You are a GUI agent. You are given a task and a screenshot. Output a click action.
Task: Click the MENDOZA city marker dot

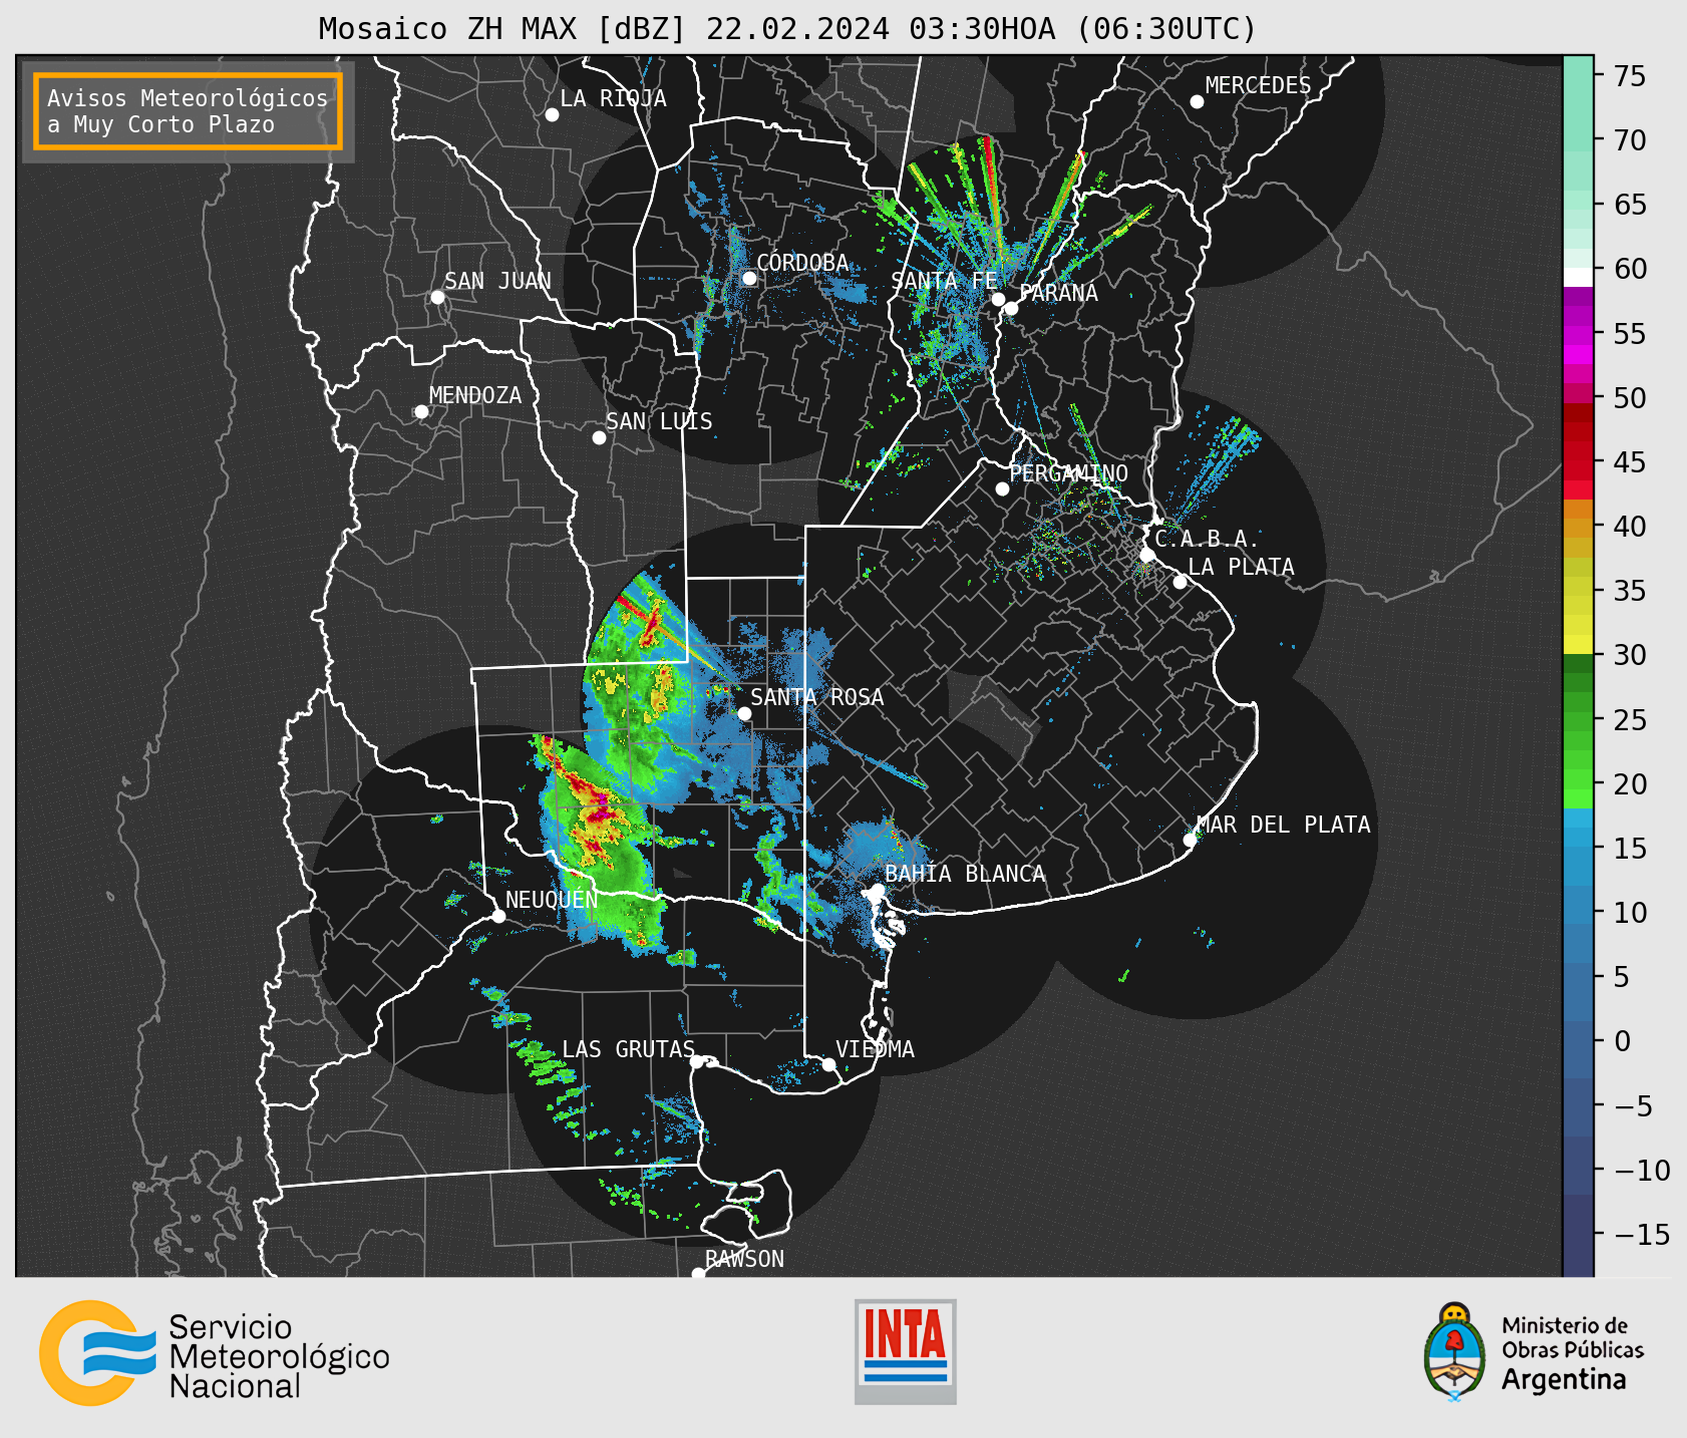[421, 412]
